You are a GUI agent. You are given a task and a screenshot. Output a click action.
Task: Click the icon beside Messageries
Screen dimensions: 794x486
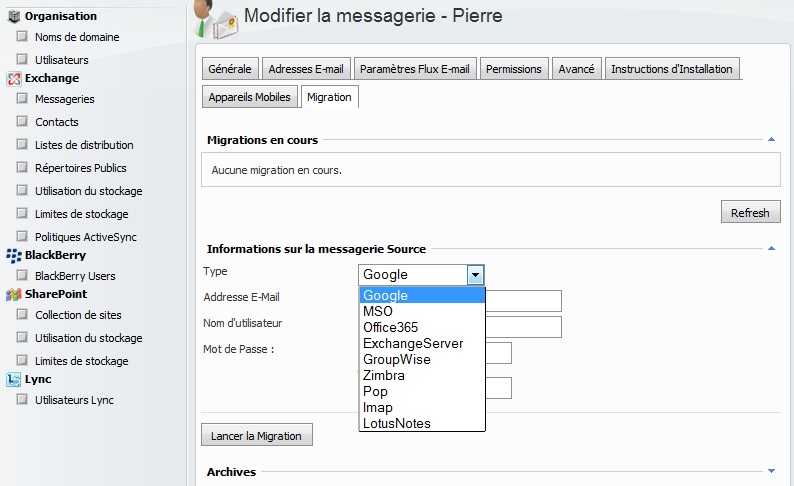click(x=21, y=99)
